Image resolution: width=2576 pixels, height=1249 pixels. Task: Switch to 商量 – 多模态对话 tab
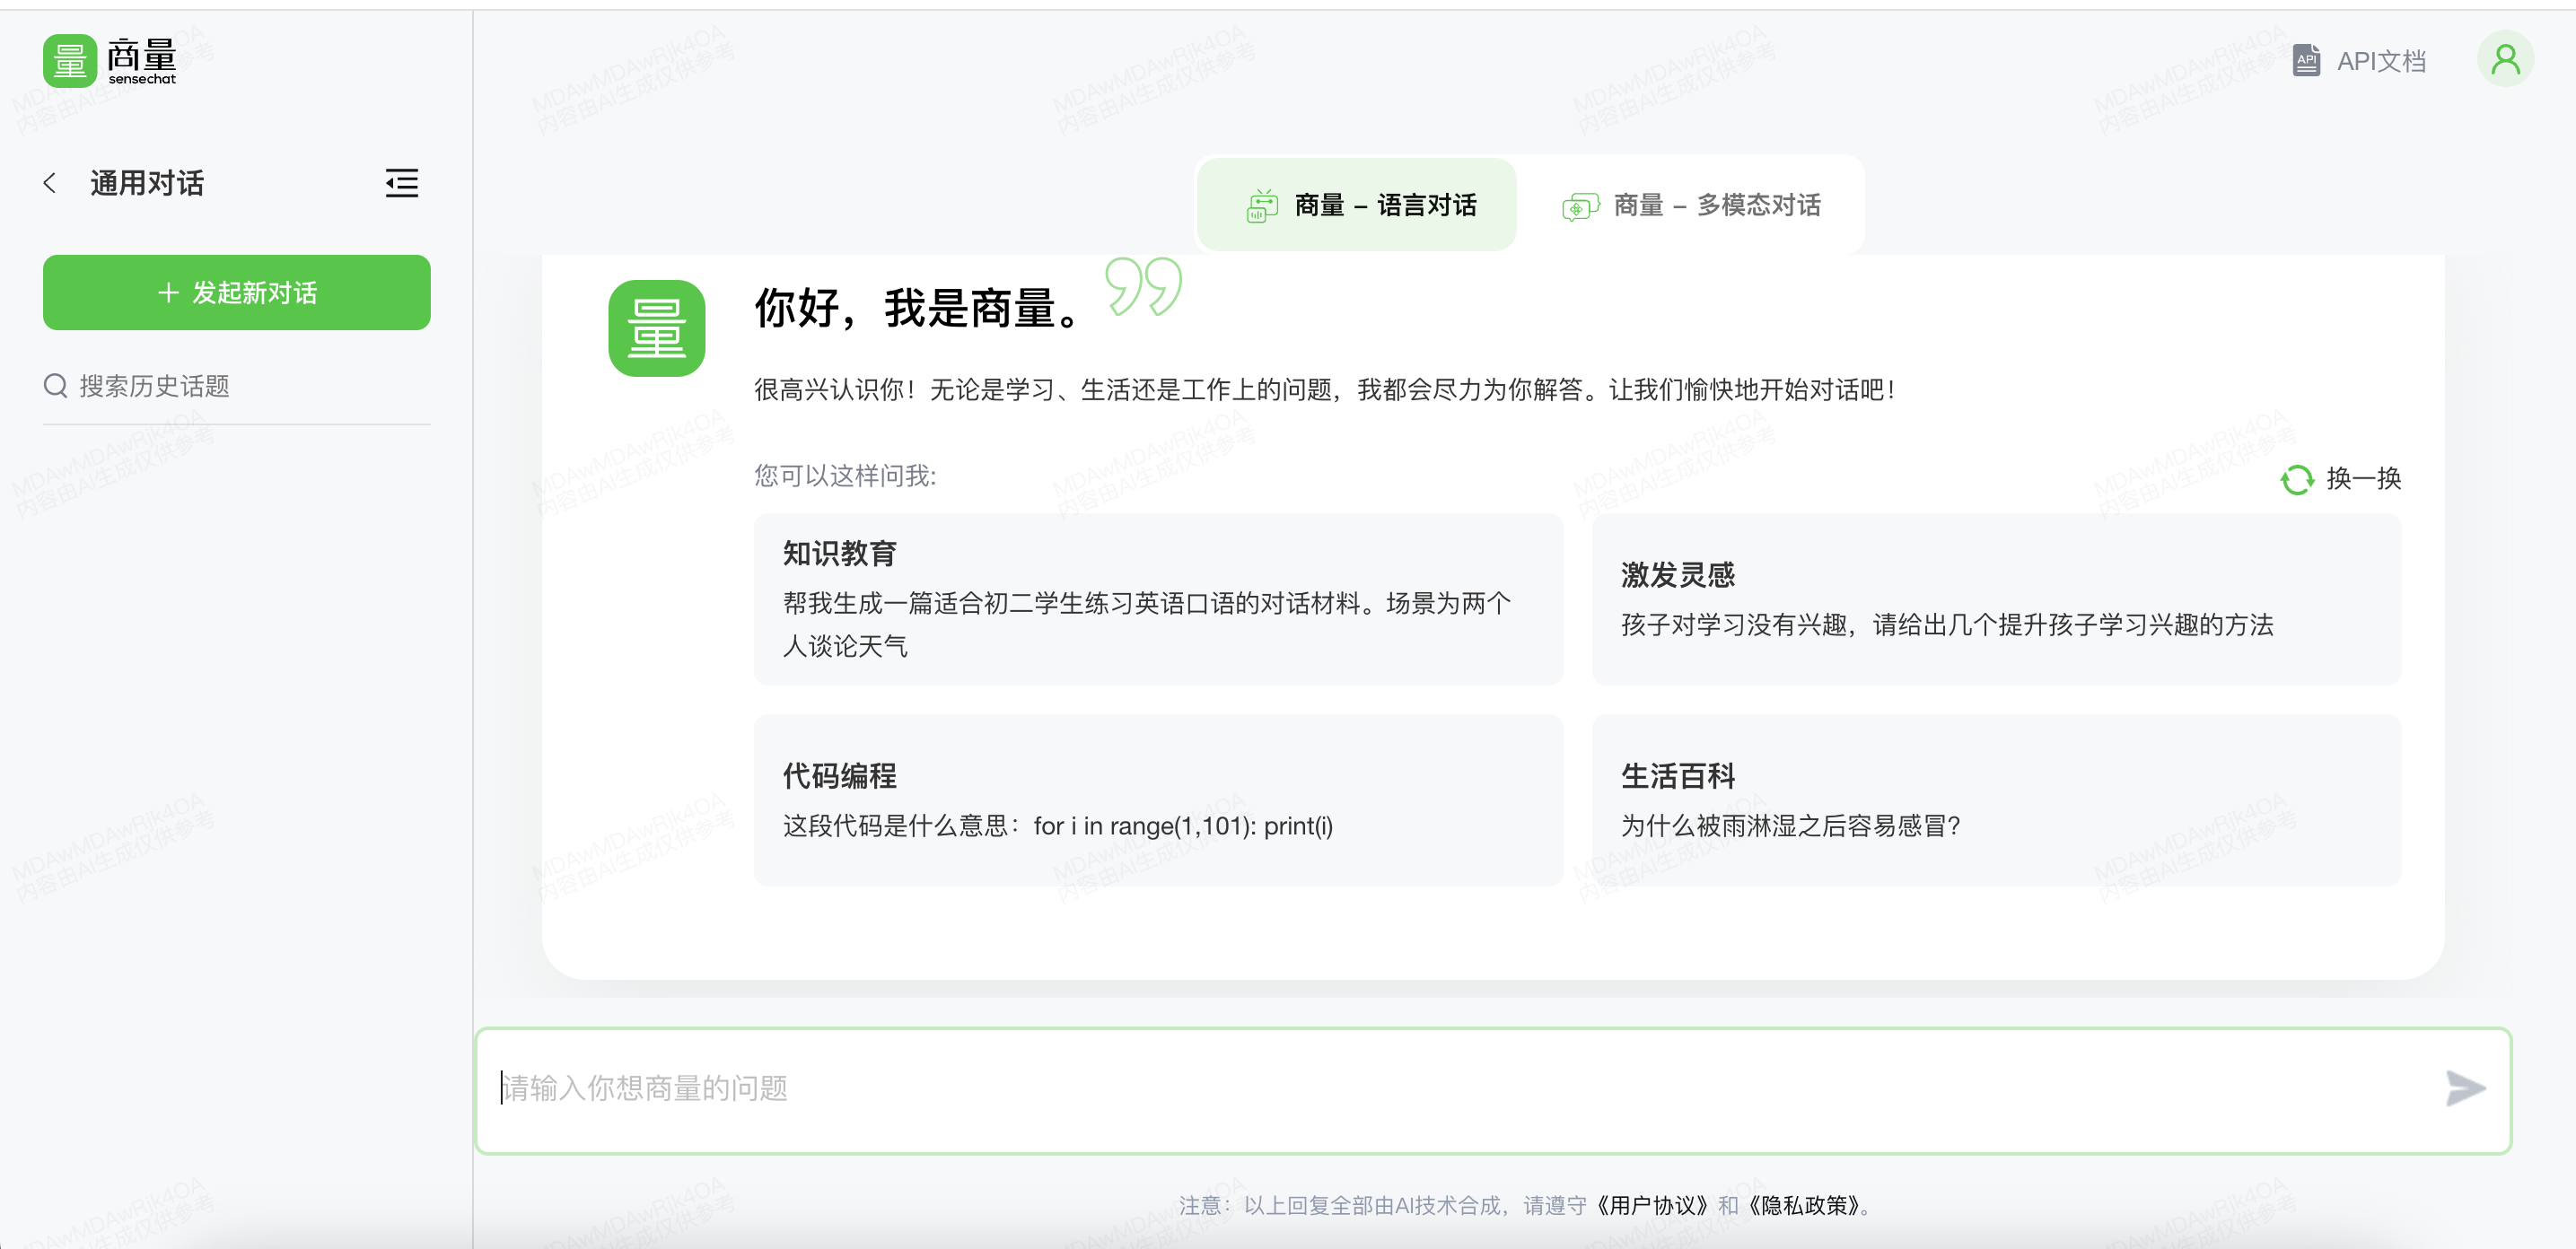pos(1692,205)
